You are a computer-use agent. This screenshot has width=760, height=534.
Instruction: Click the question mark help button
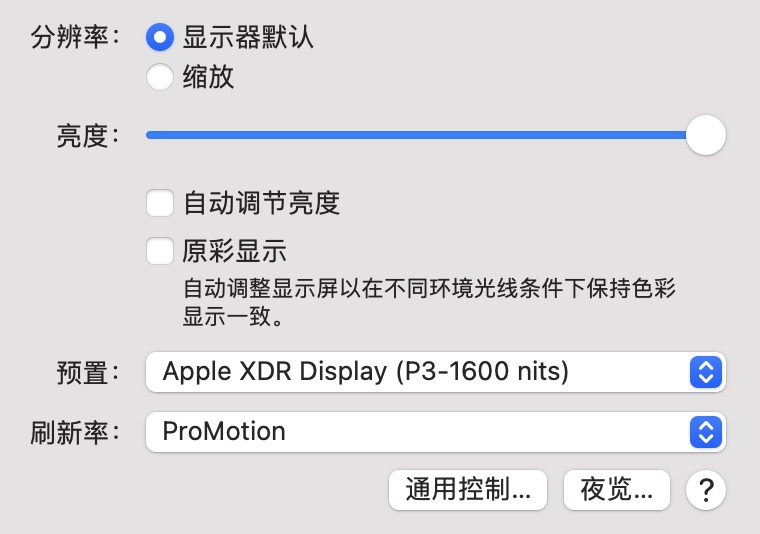click(706, 490)
